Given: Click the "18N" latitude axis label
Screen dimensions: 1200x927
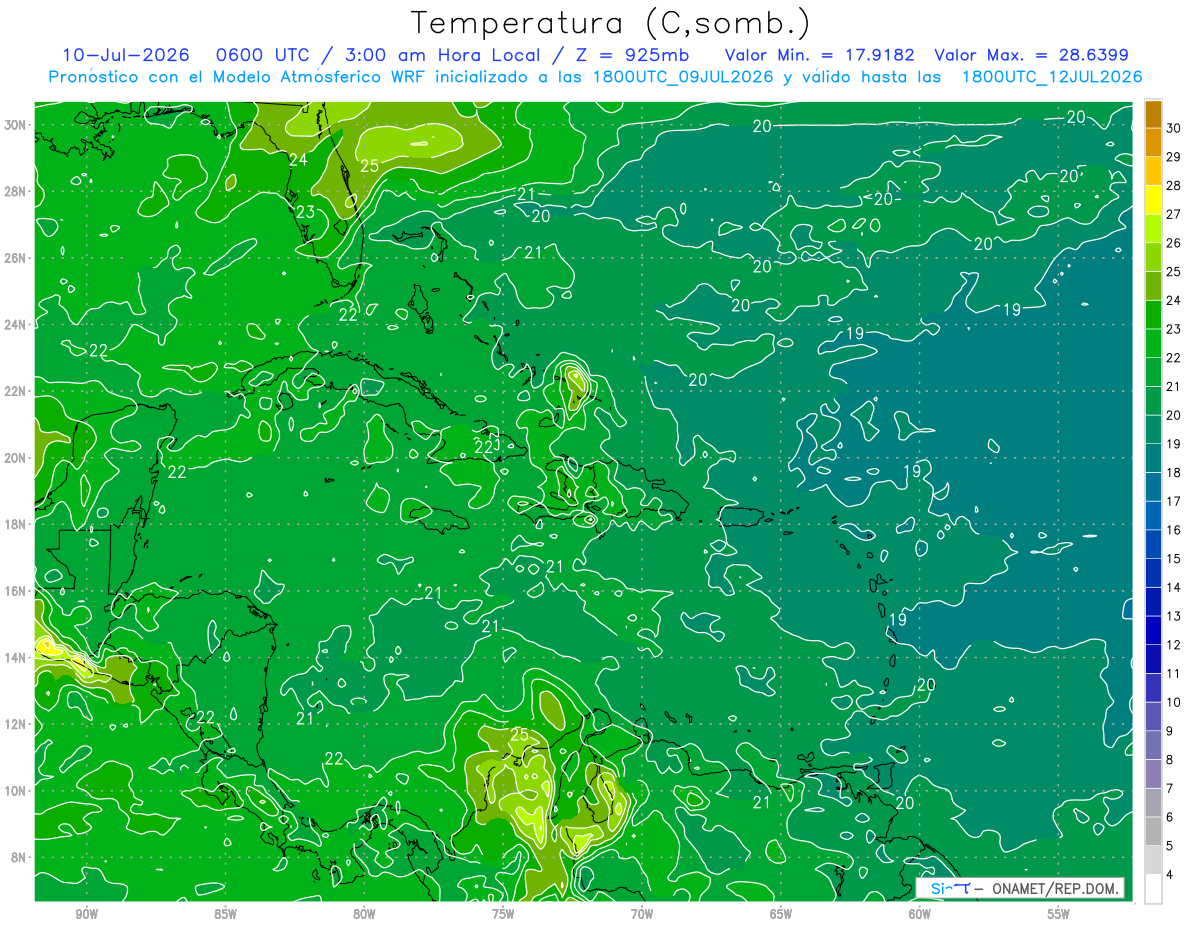Looking at the screenshot, I should 16,524.
